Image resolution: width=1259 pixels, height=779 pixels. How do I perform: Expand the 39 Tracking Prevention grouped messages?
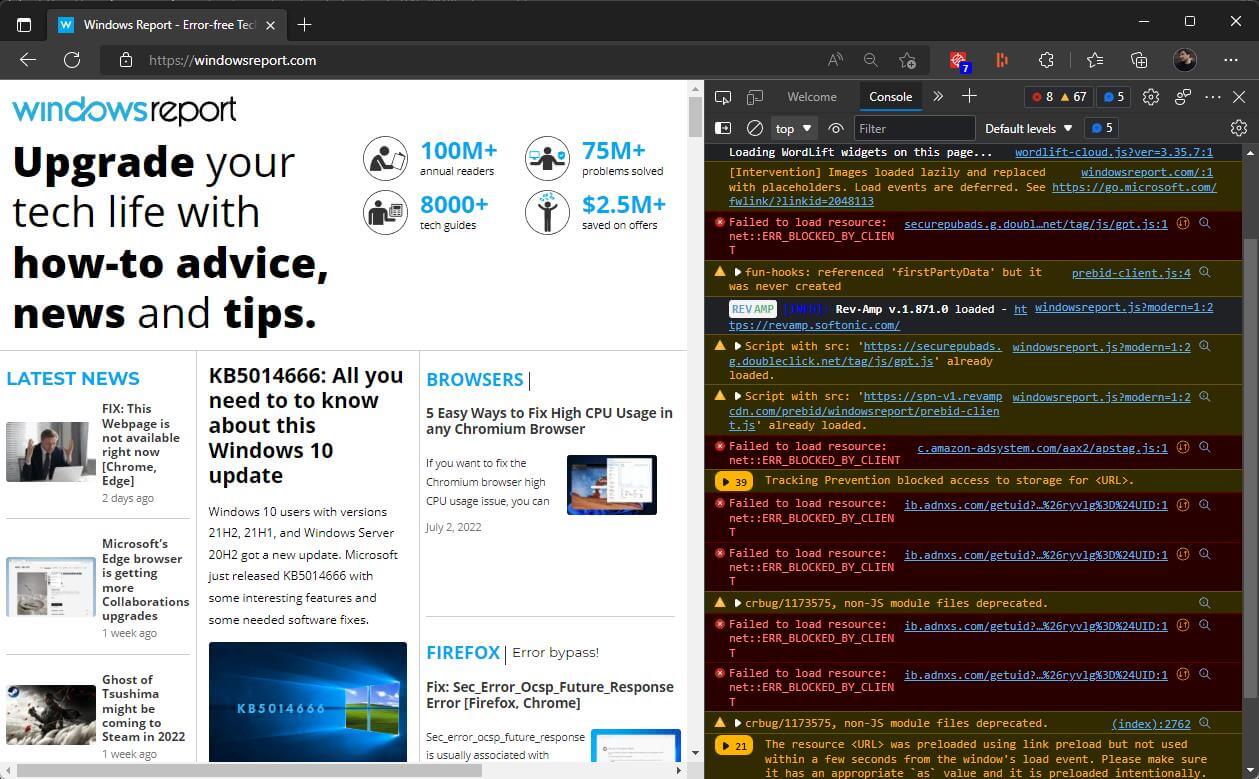click(x=733, y=481)
